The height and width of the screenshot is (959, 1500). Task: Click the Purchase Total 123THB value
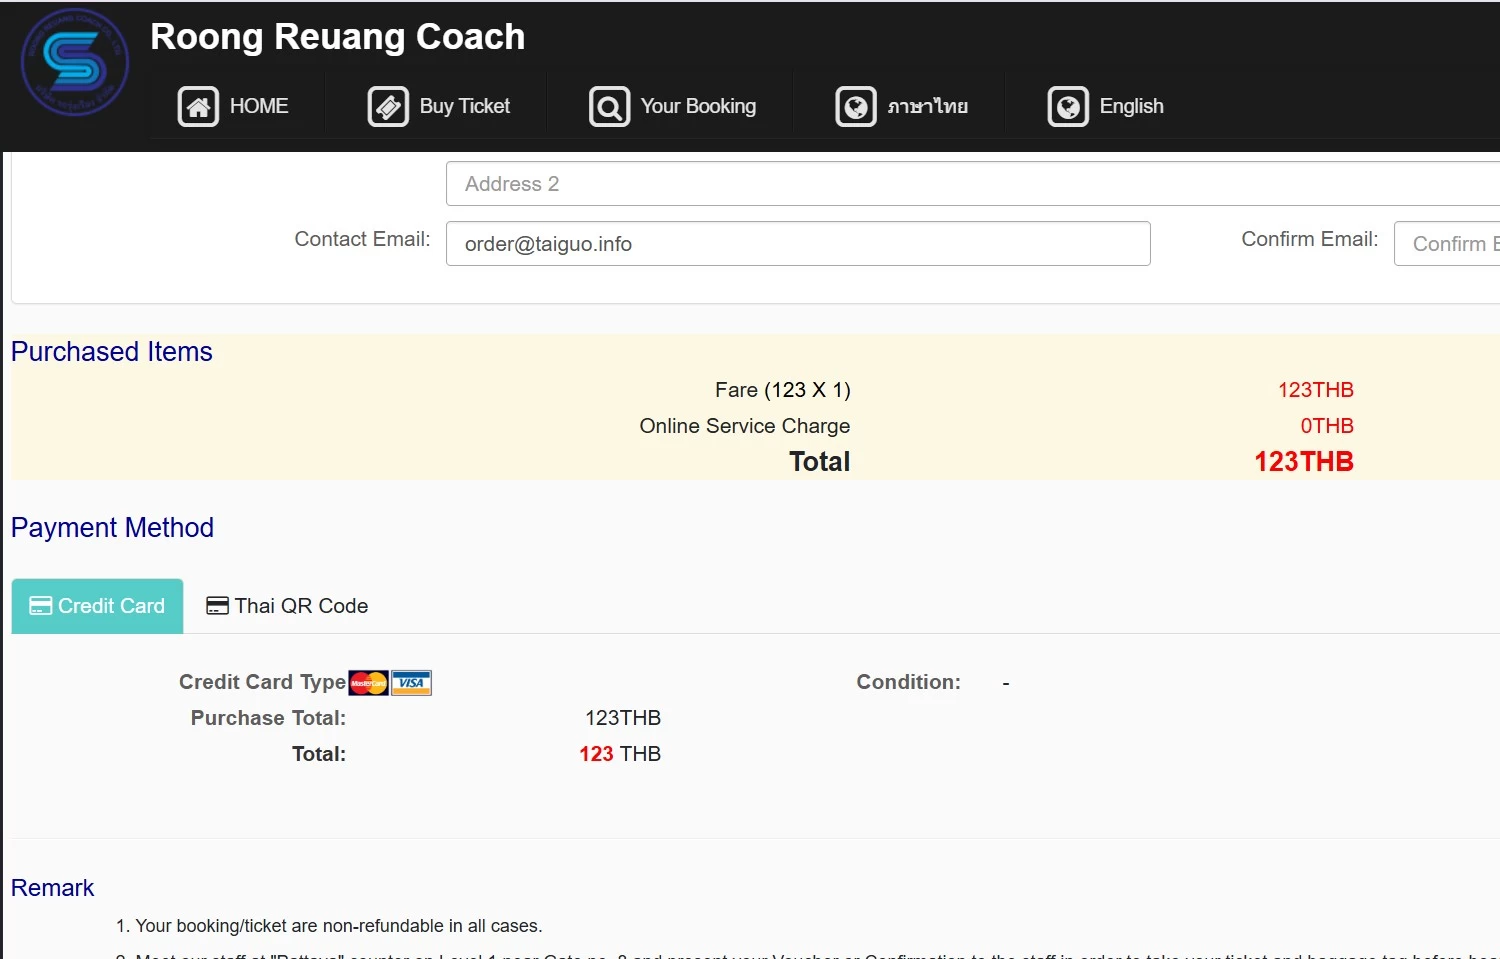pyautogui.click(x=623, y=718)
